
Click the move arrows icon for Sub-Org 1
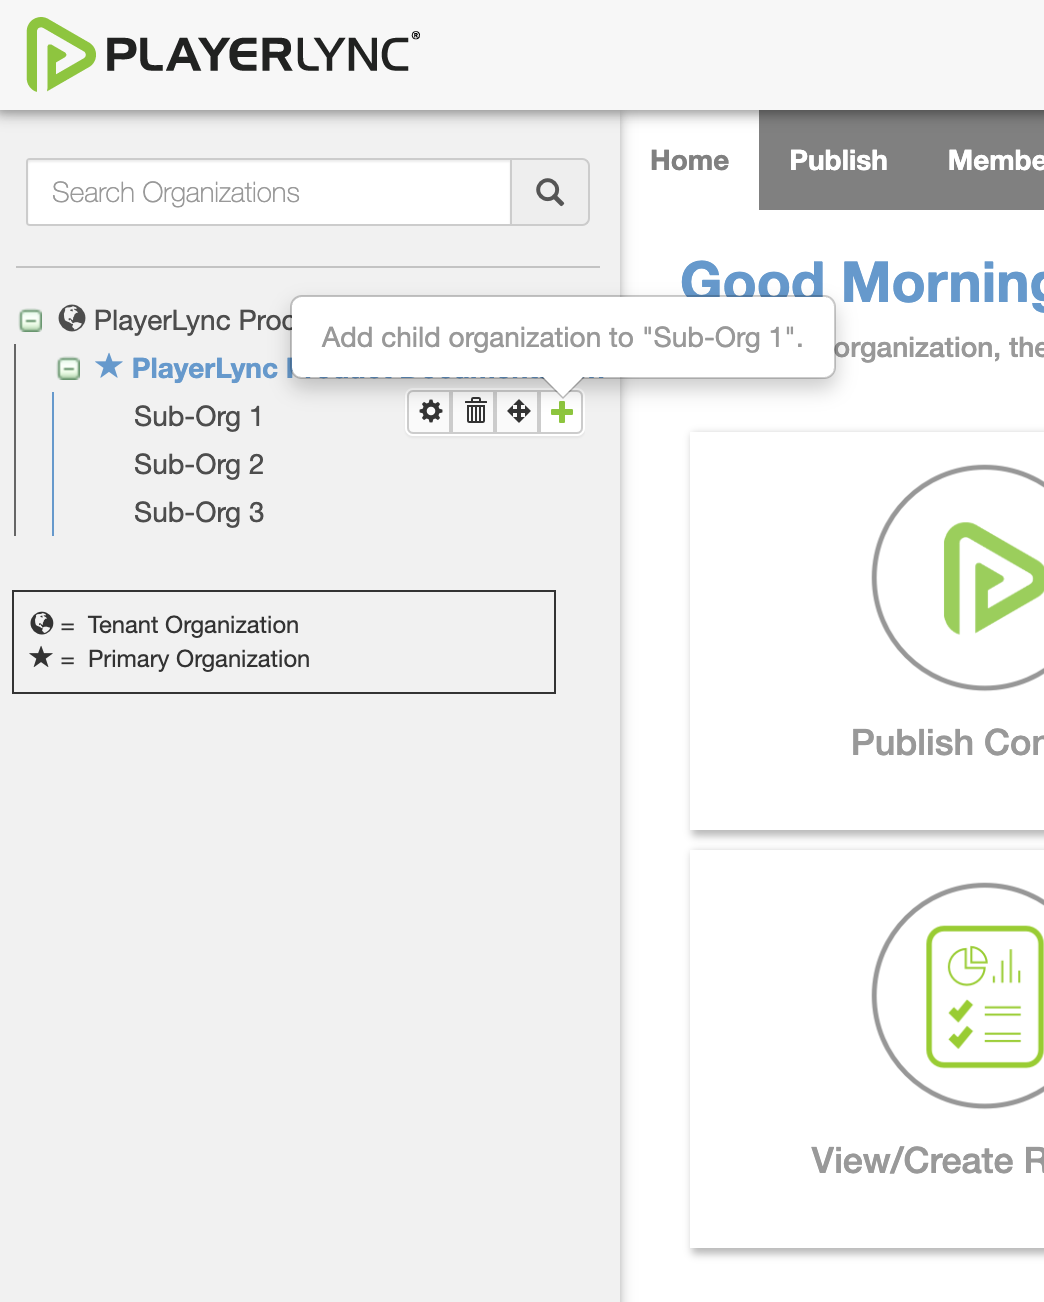tap(519, 412)
